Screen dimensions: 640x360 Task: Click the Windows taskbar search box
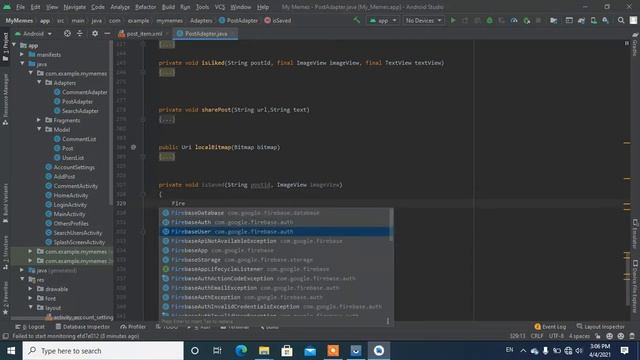point(103,351)
